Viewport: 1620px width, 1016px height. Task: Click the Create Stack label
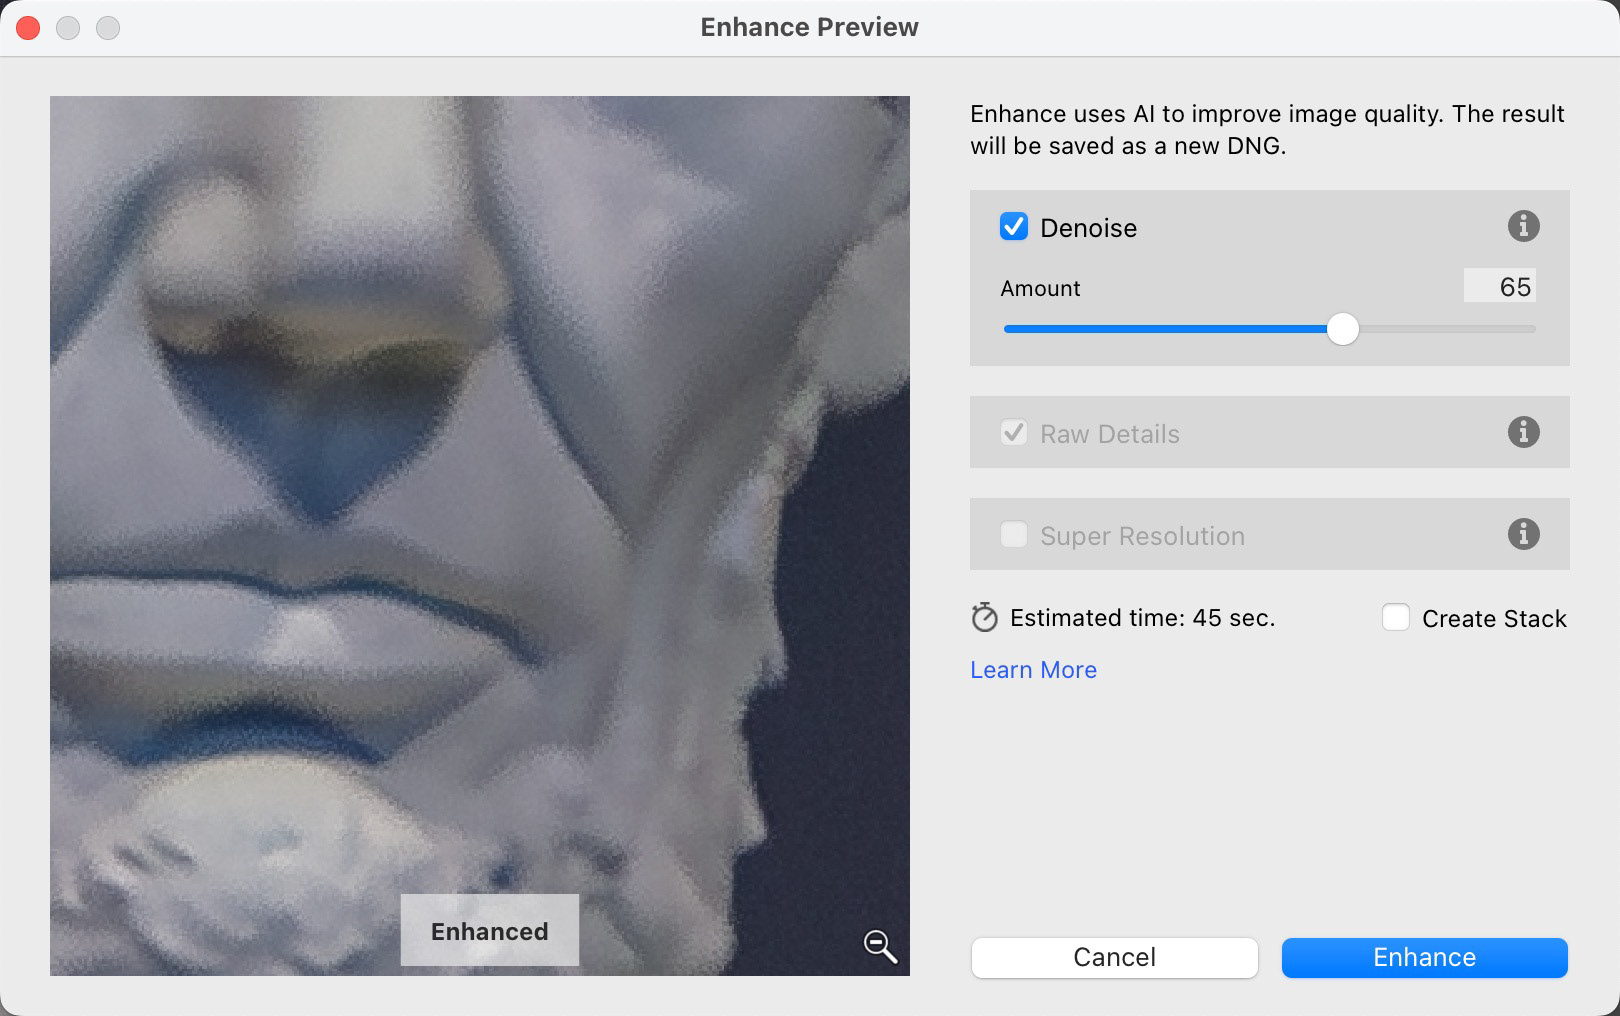point(1494,619)
